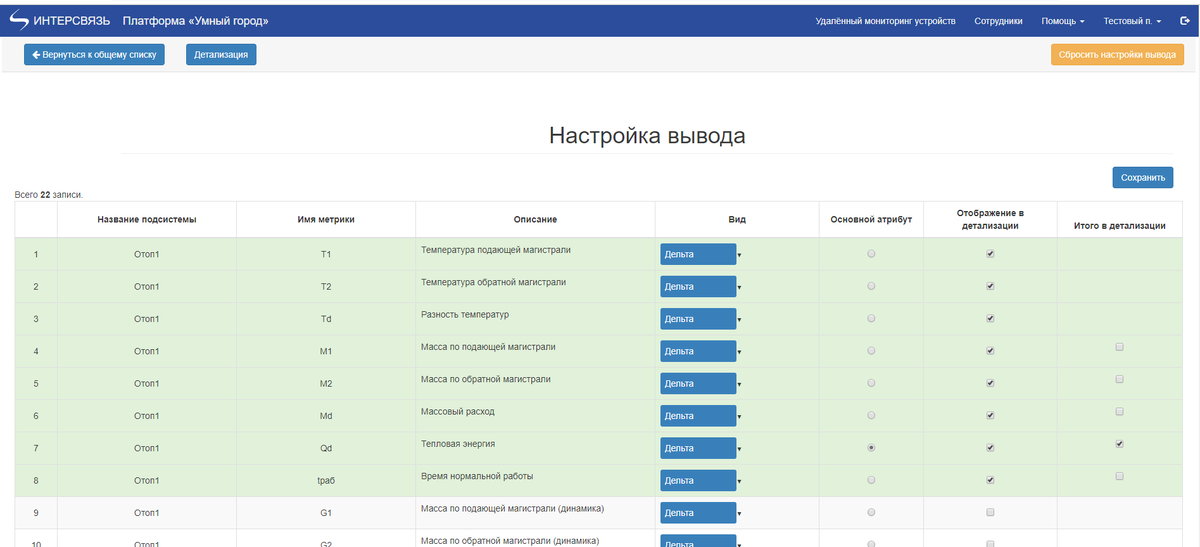Click the Всего 22 записи record count text
This screenshot has height=547, width=1200.
click(49, 194)
